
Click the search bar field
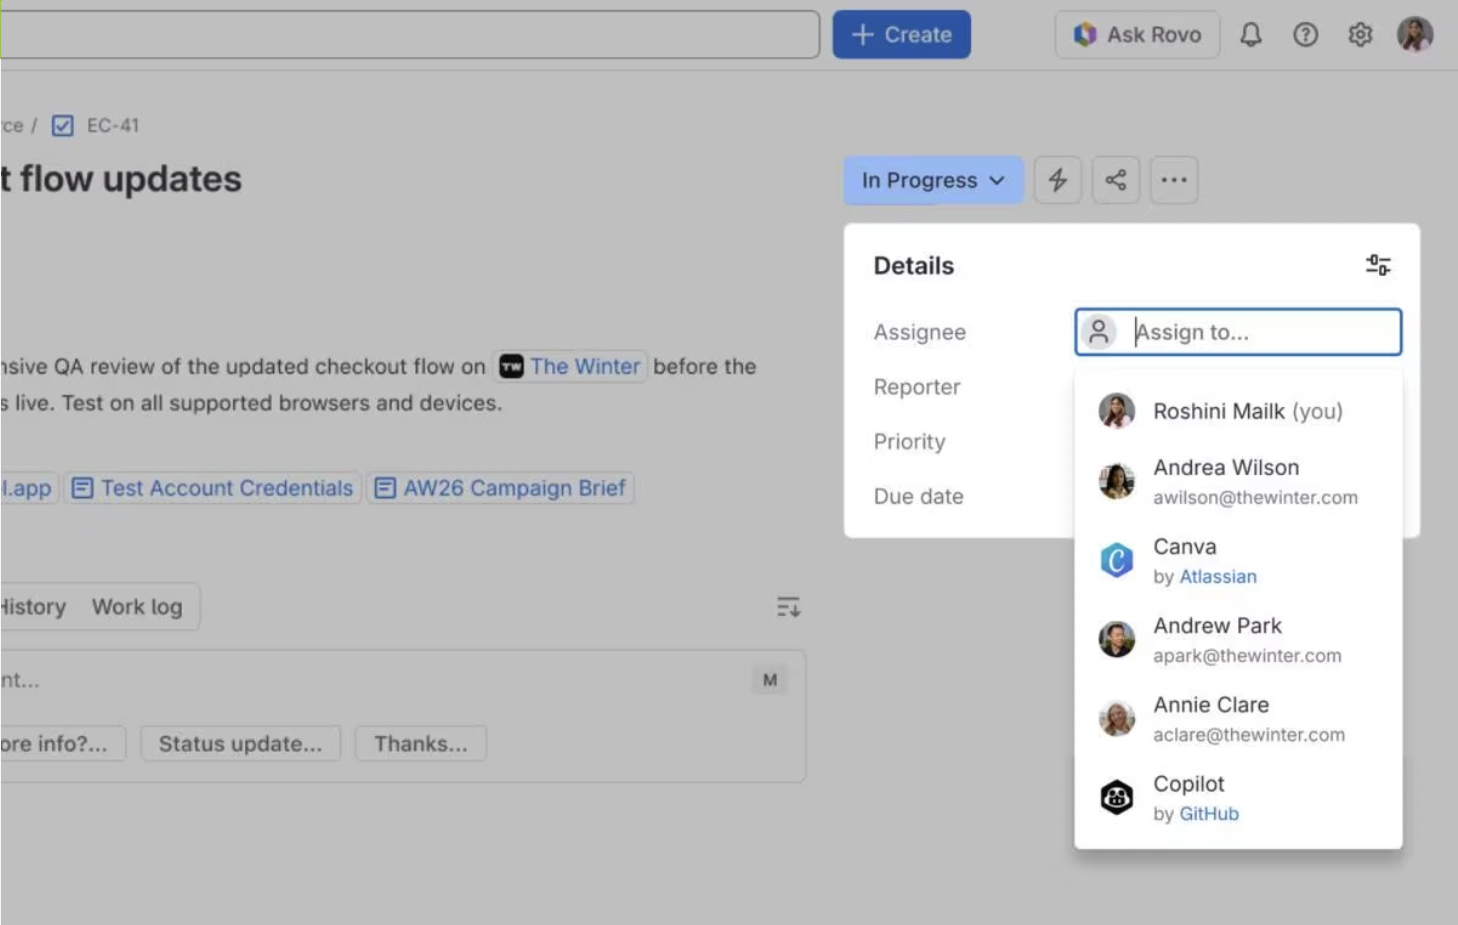click(x=410, y=35)
